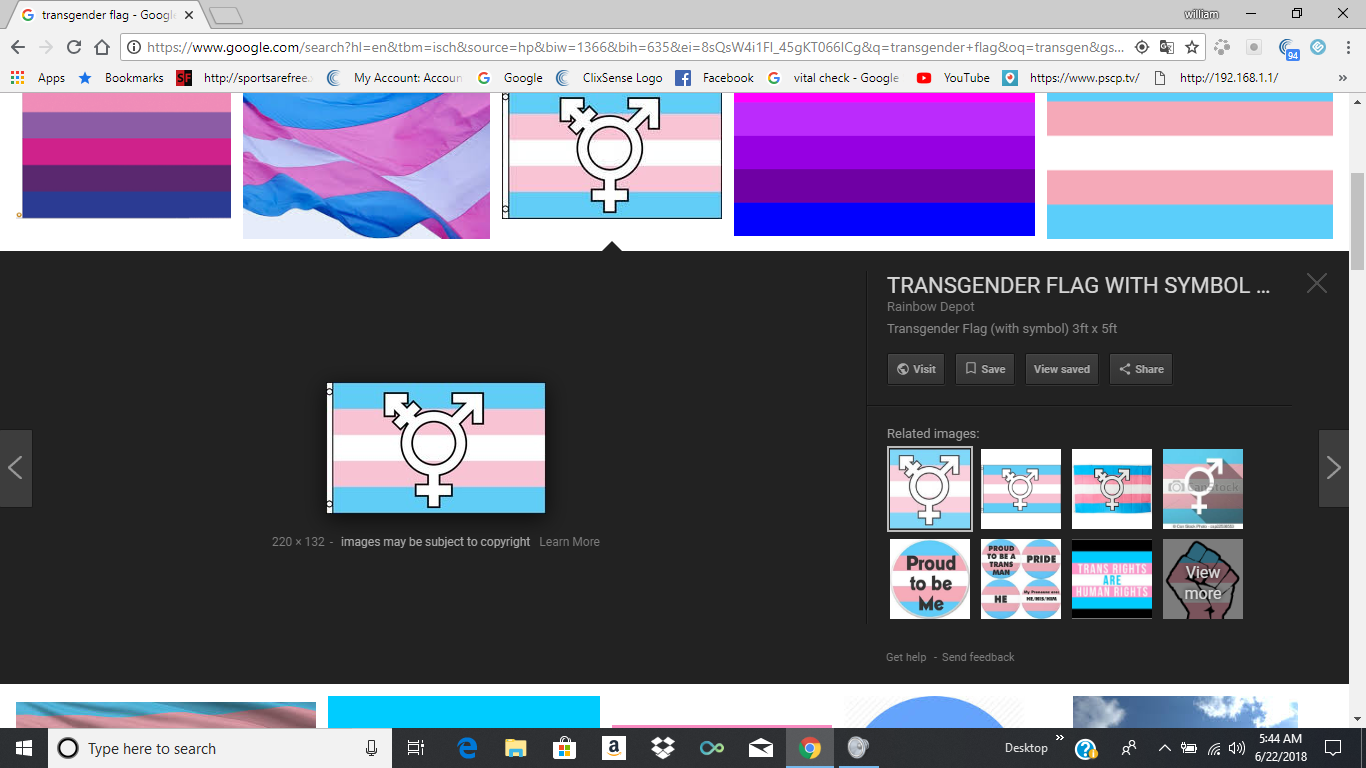Open the Trans Rights Are Human Rights thumbnail
The height and width of the screenshot is (768, 1366).
(x=1112, y=579)
